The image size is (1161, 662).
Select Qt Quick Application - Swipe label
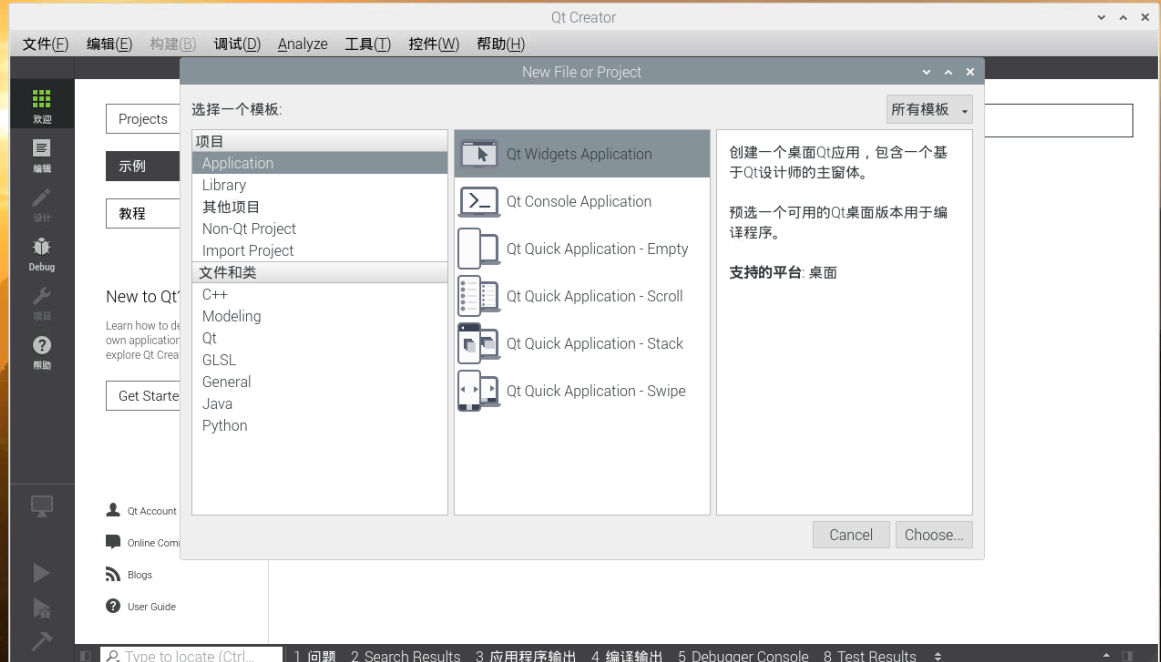coord(596,391)
